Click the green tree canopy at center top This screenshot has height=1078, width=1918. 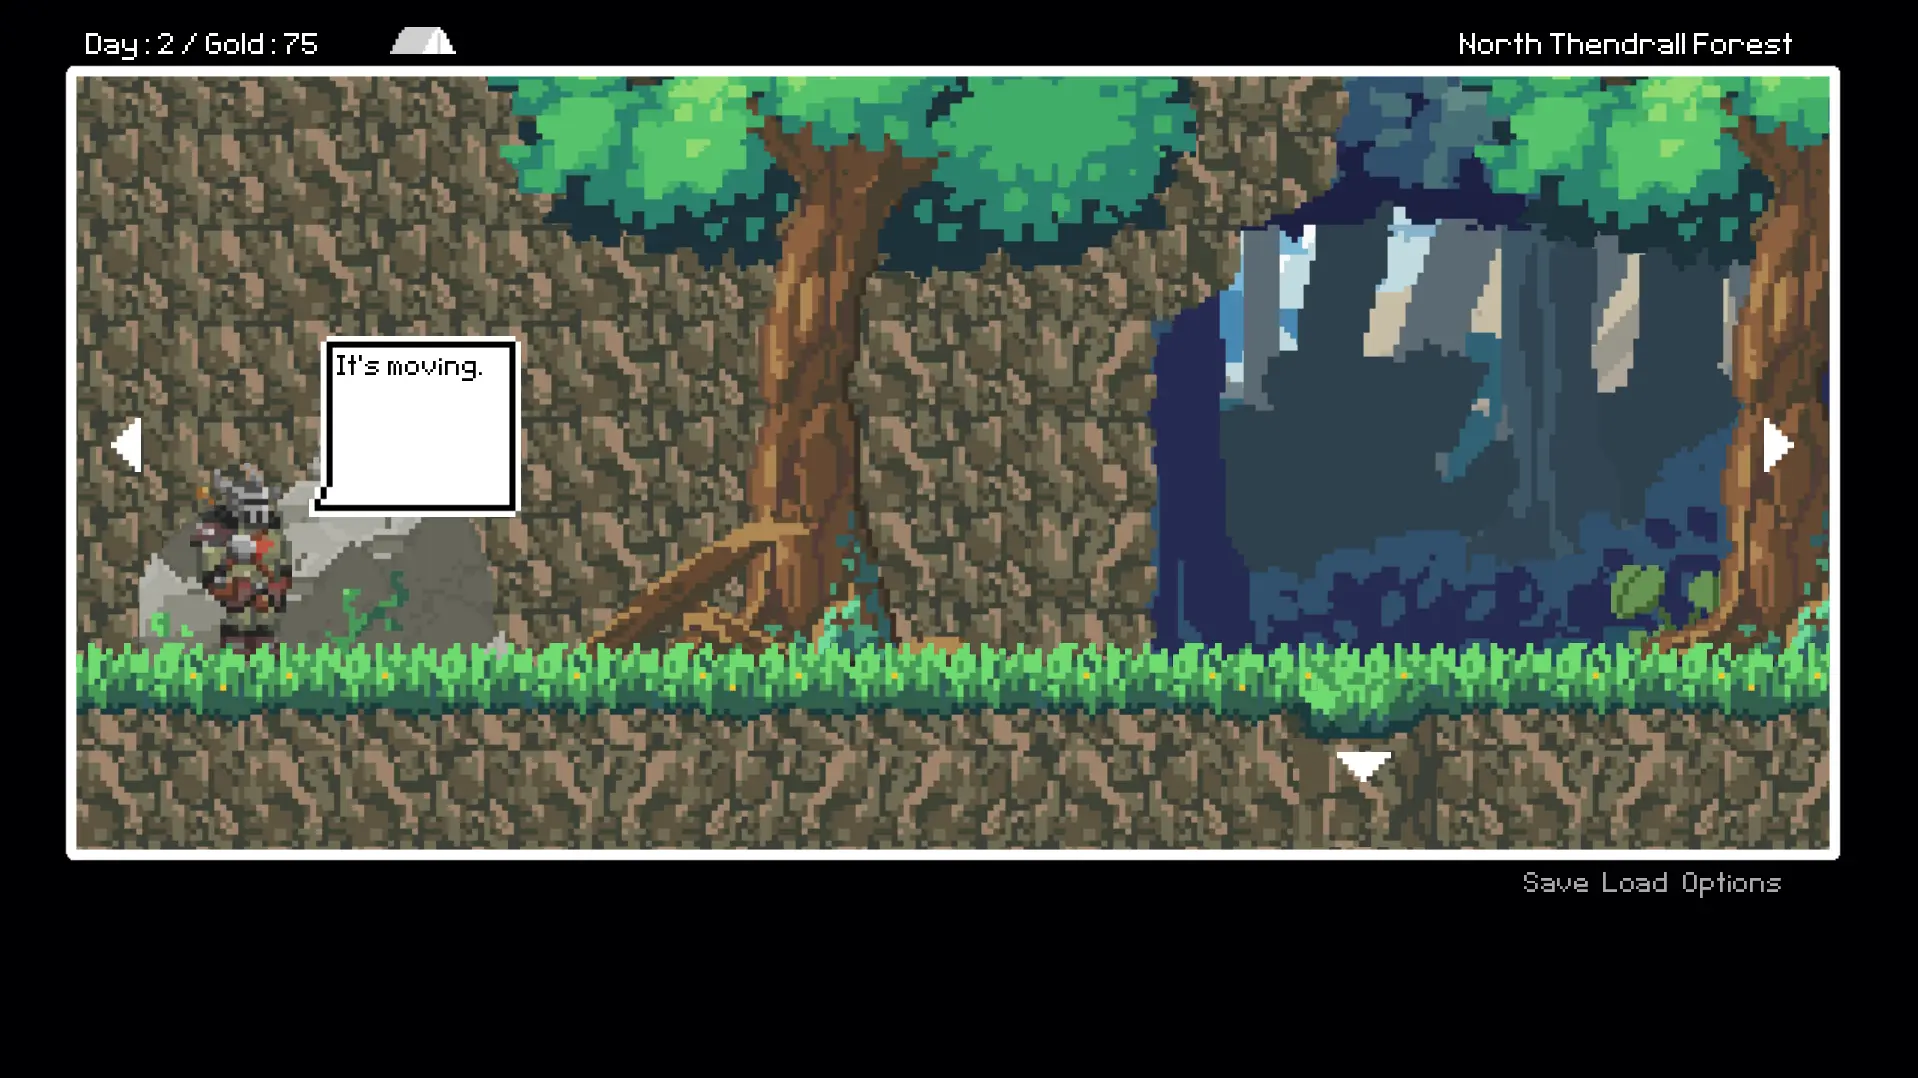[x=850, y=150]
